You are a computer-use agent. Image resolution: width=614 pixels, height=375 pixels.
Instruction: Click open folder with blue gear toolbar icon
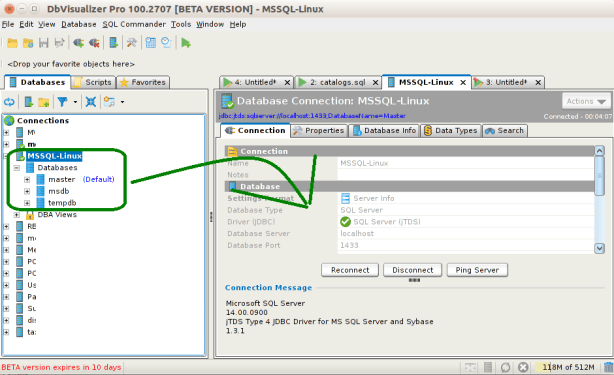[28, 43]
